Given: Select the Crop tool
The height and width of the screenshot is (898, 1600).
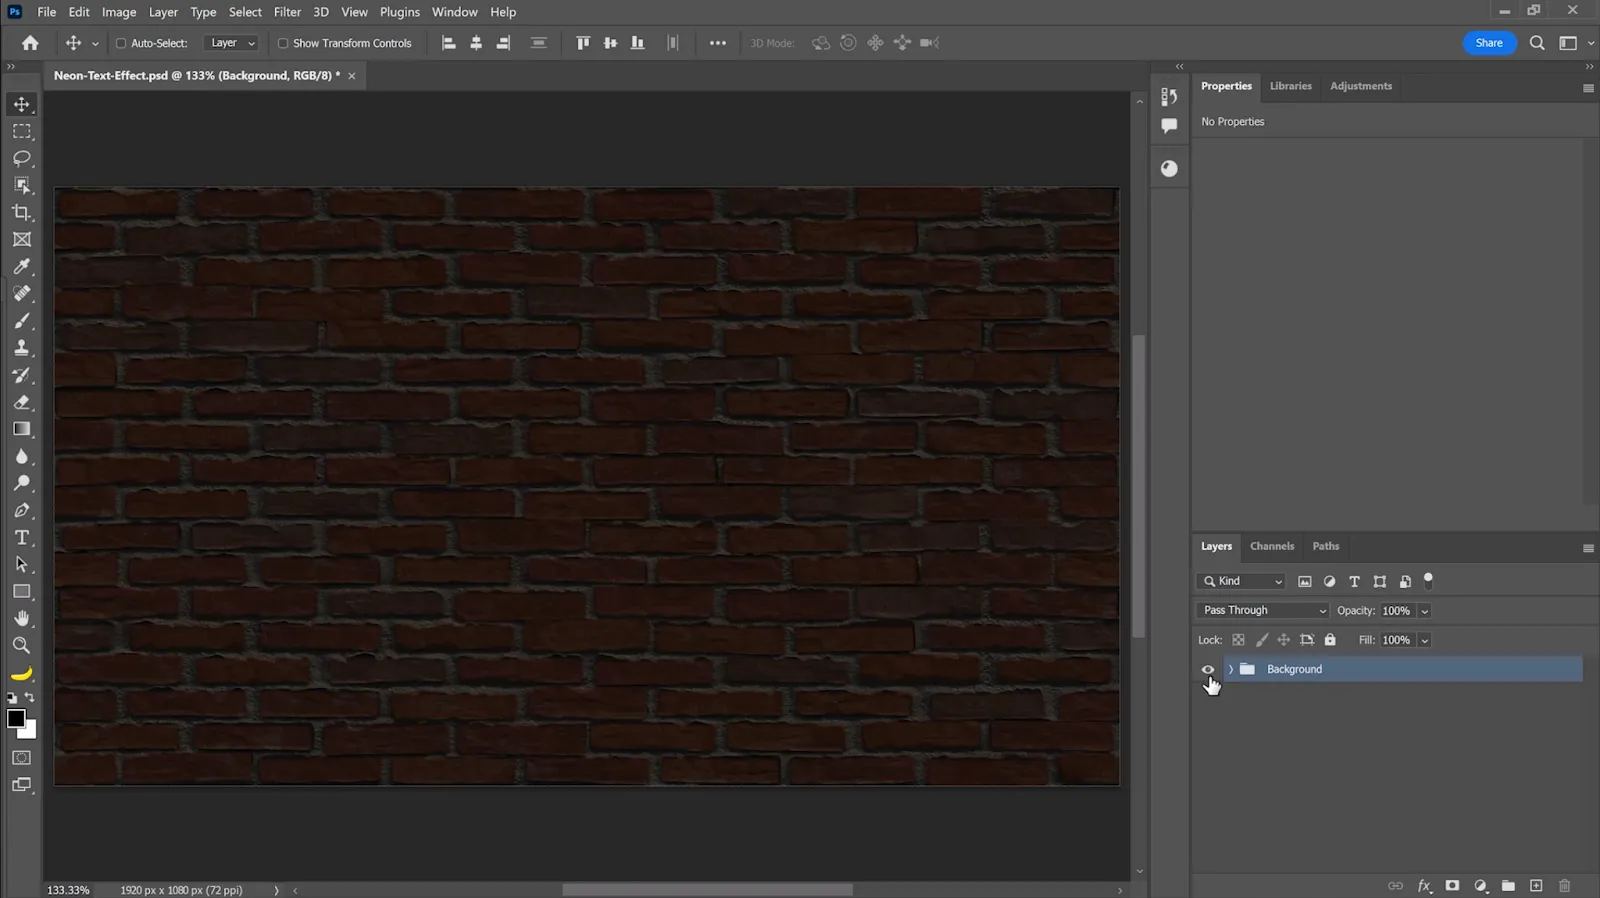Looking at the screenshot, I should (22, 213).
